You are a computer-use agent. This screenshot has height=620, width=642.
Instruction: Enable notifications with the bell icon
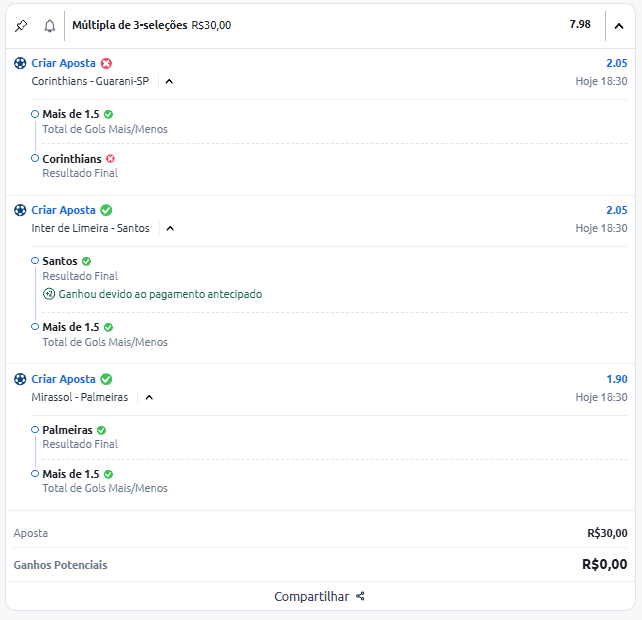pyautogui.click(x=50, y=26)
